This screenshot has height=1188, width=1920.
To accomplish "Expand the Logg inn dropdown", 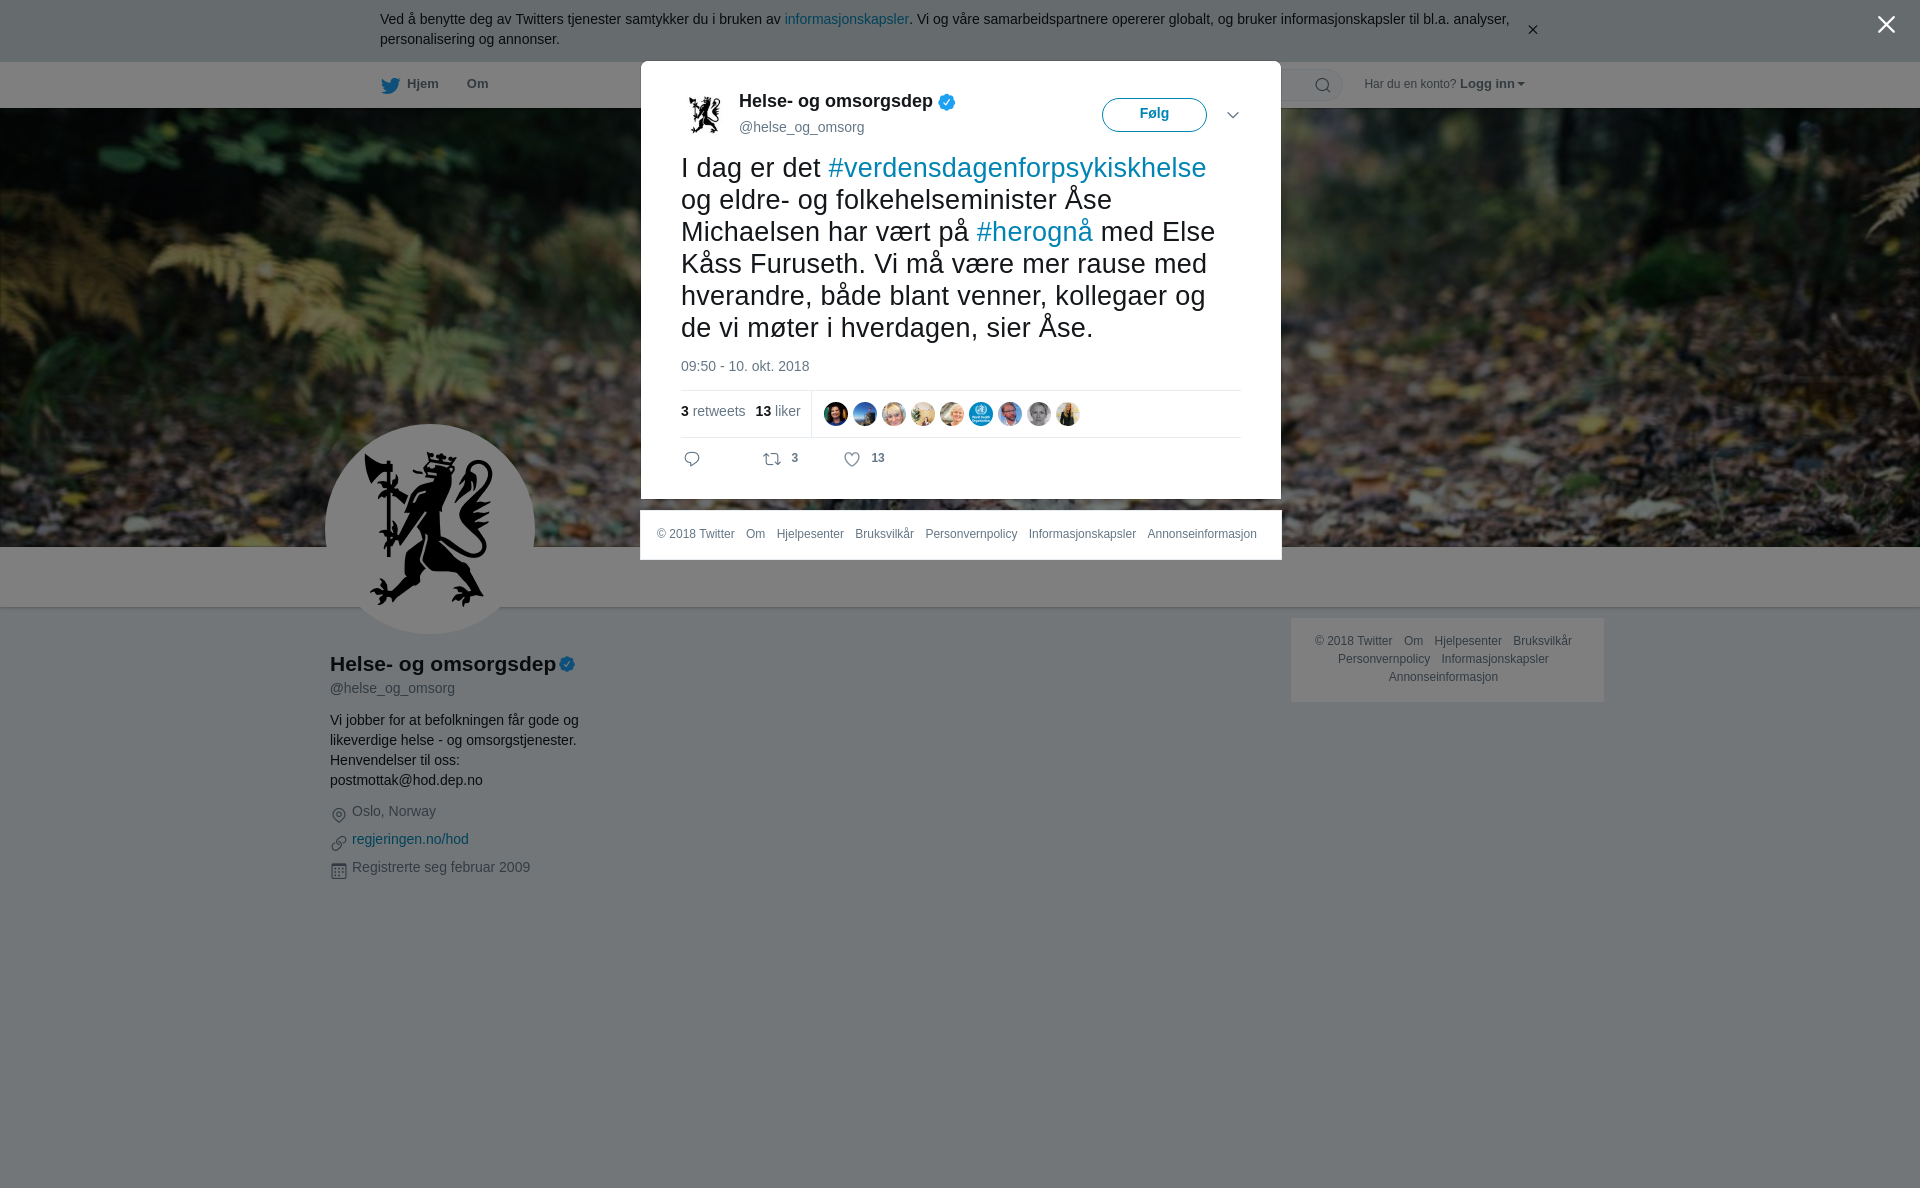I will (x=1492, y=84).
